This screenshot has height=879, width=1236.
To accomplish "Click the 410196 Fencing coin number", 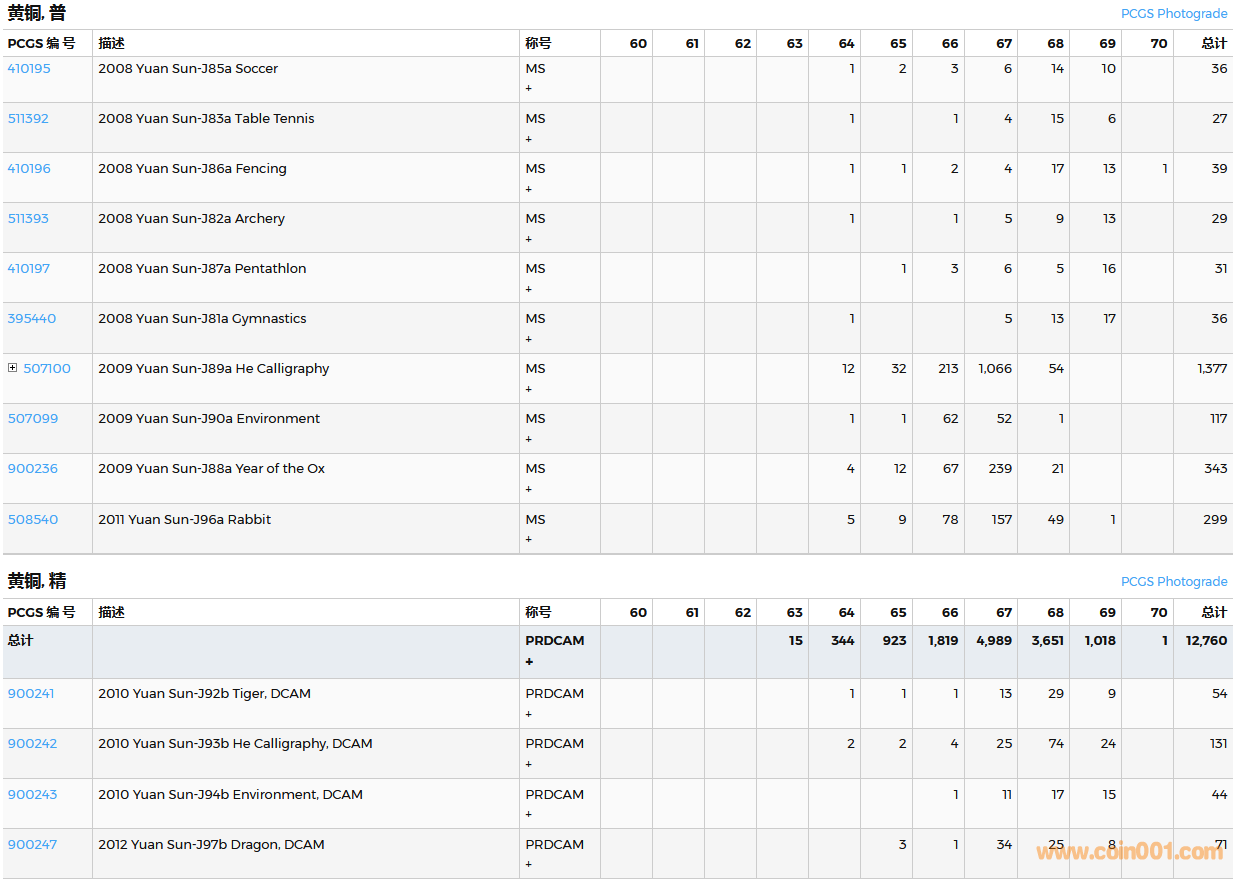I will pos(29,169).
